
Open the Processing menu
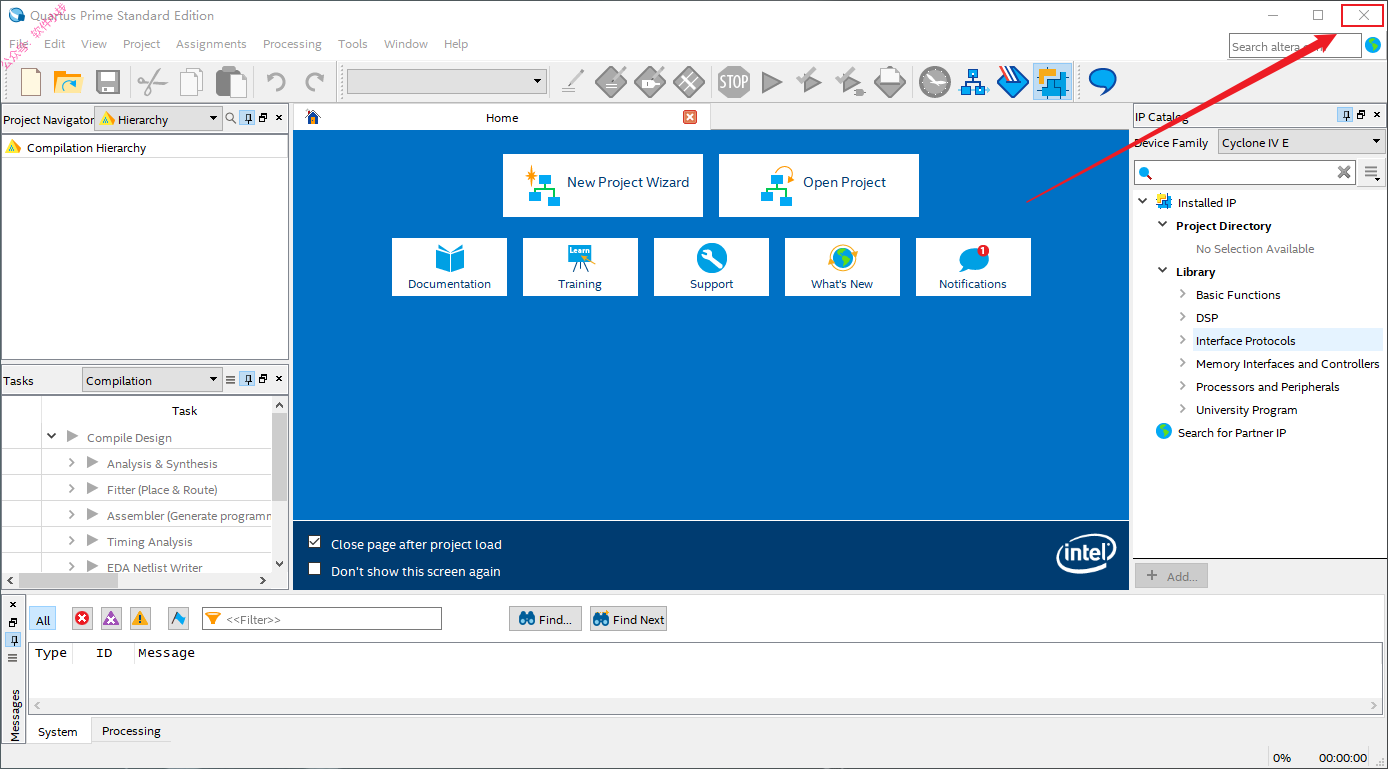click(x=292, y=44)
